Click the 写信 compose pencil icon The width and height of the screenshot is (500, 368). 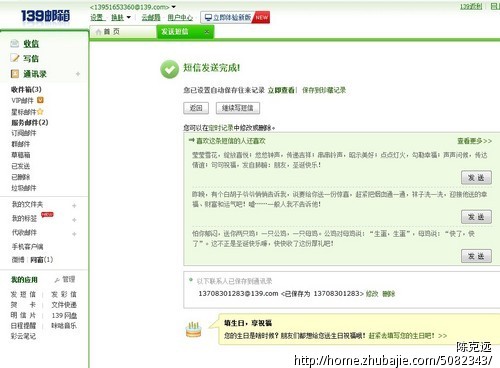(x=15, y=58)
